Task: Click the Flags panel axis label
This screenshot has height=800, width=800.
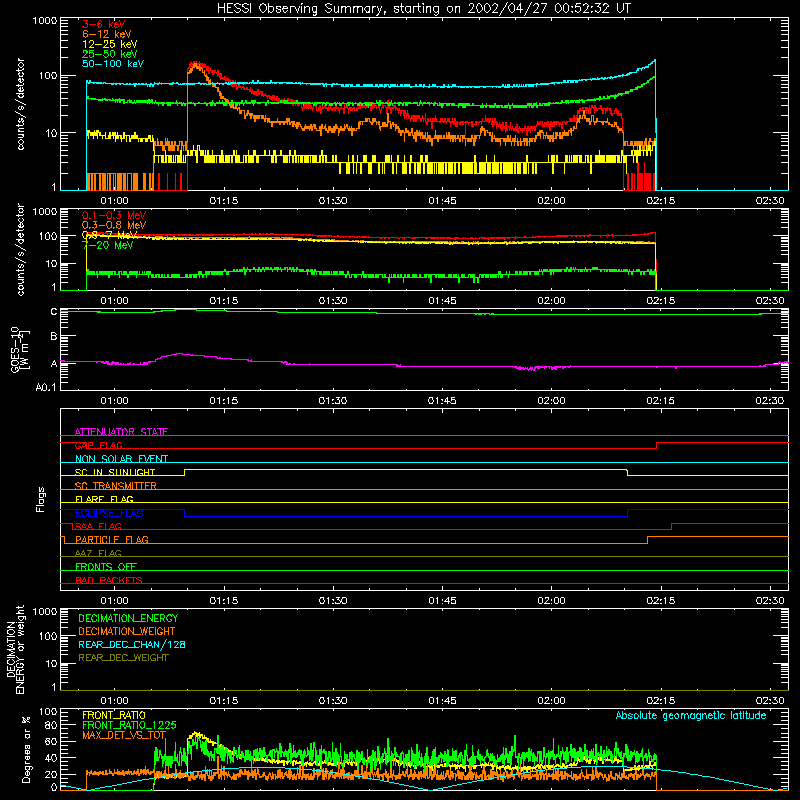Action: click(41, 499)
